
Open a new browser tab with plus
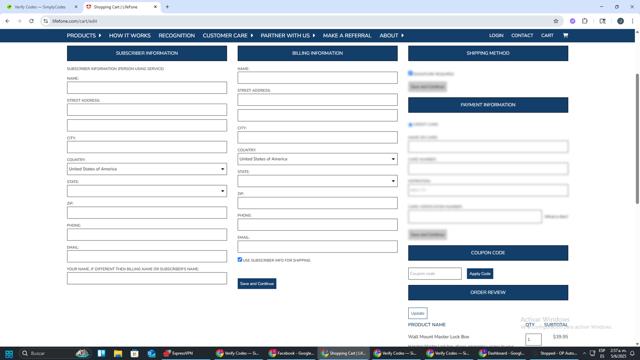[167, 7]
